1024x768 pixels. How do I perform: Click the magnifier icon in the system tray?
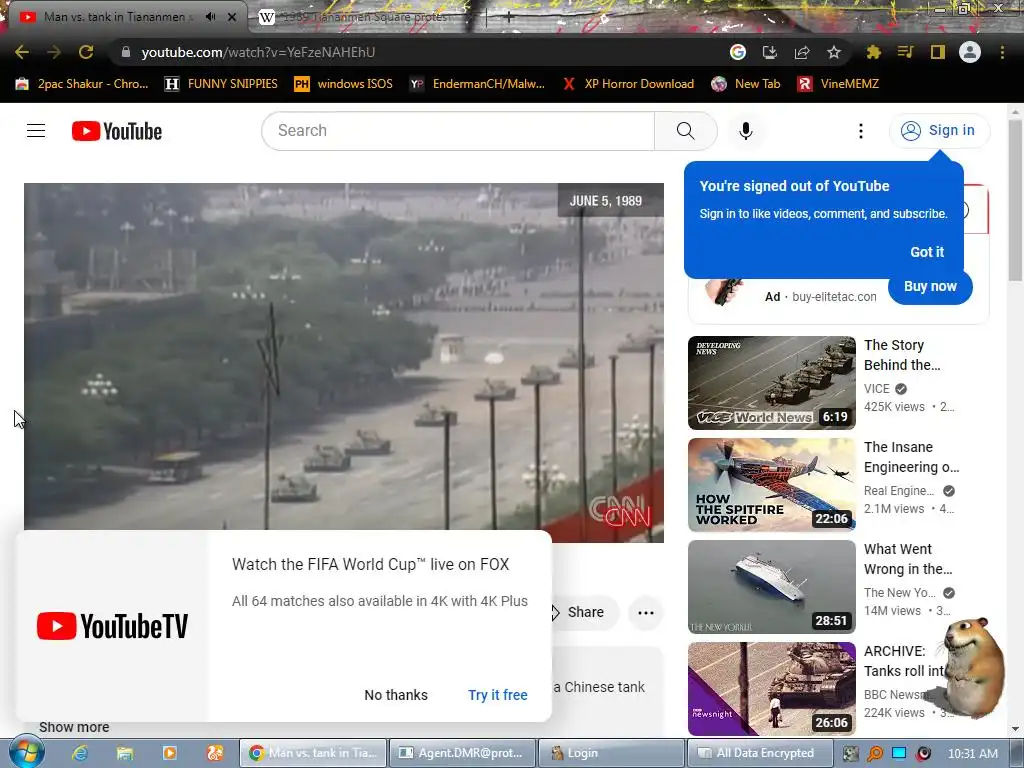tap(875, 753)
